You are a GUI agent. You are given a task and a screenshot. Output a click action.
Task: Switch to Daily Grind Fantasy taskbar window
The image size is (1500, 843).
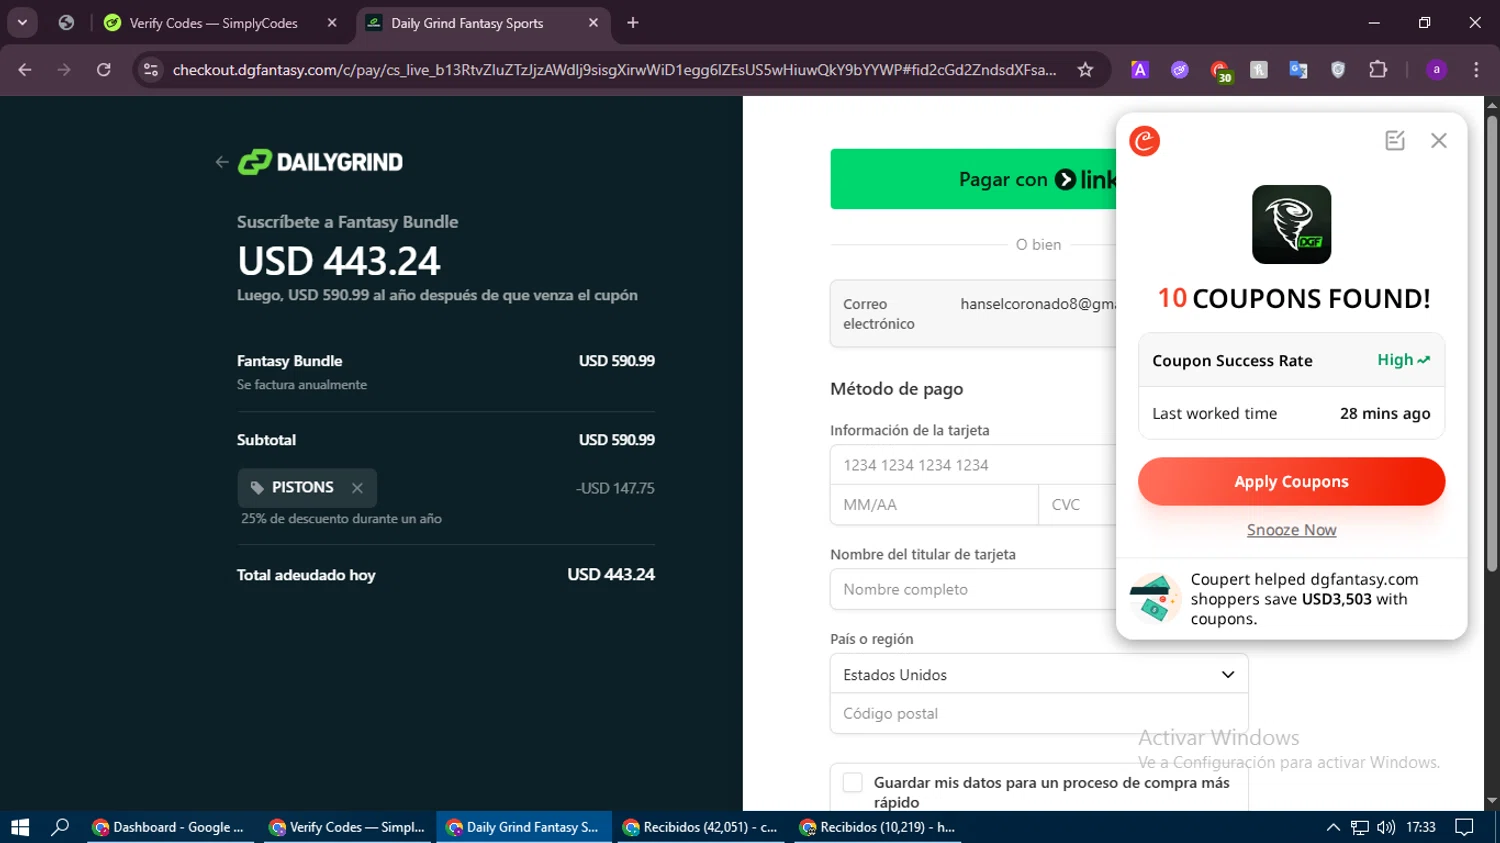524,827
